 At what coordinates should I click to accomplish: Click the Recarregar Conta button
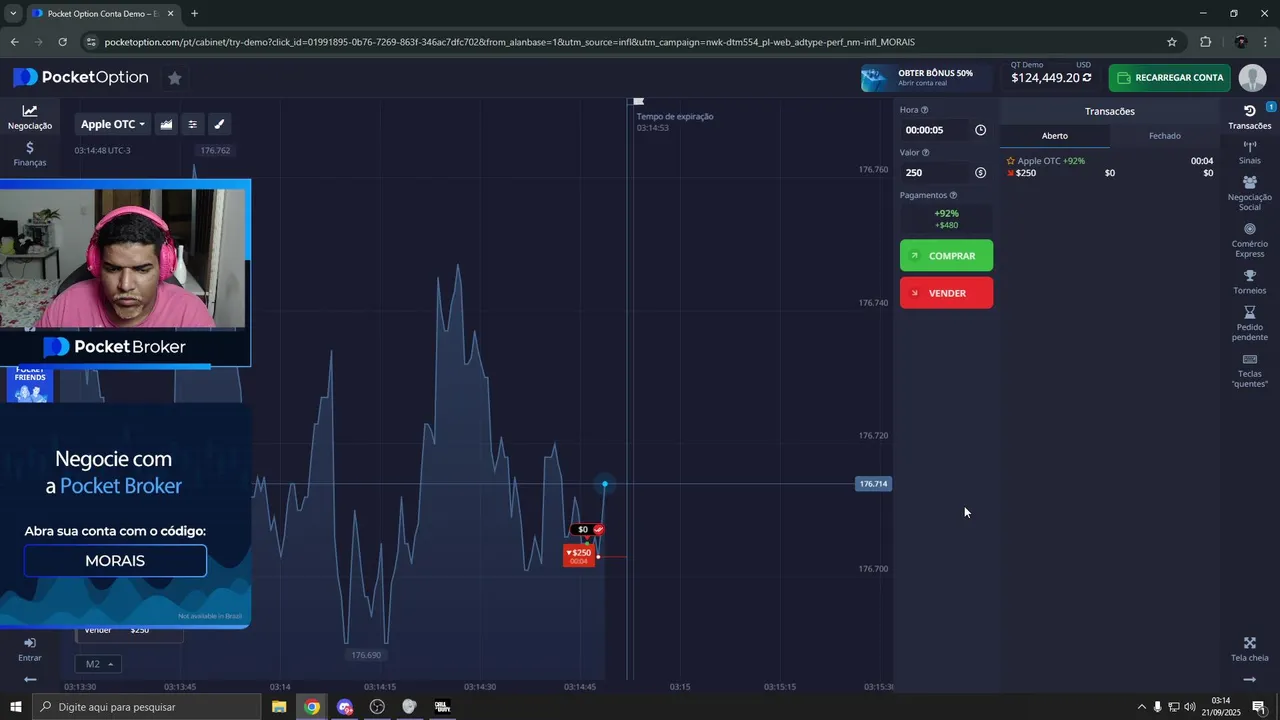[x=1169, y=78]
